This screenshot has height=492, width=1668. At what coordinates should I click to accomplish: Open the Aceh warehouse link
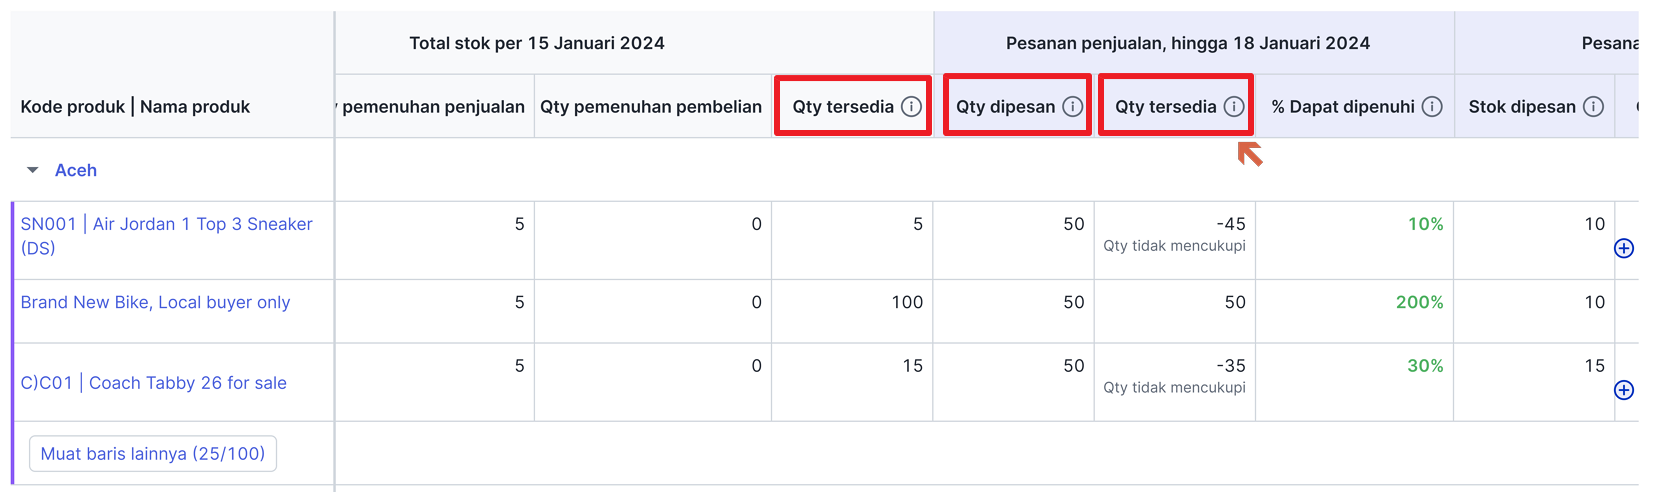pos(76,170)
